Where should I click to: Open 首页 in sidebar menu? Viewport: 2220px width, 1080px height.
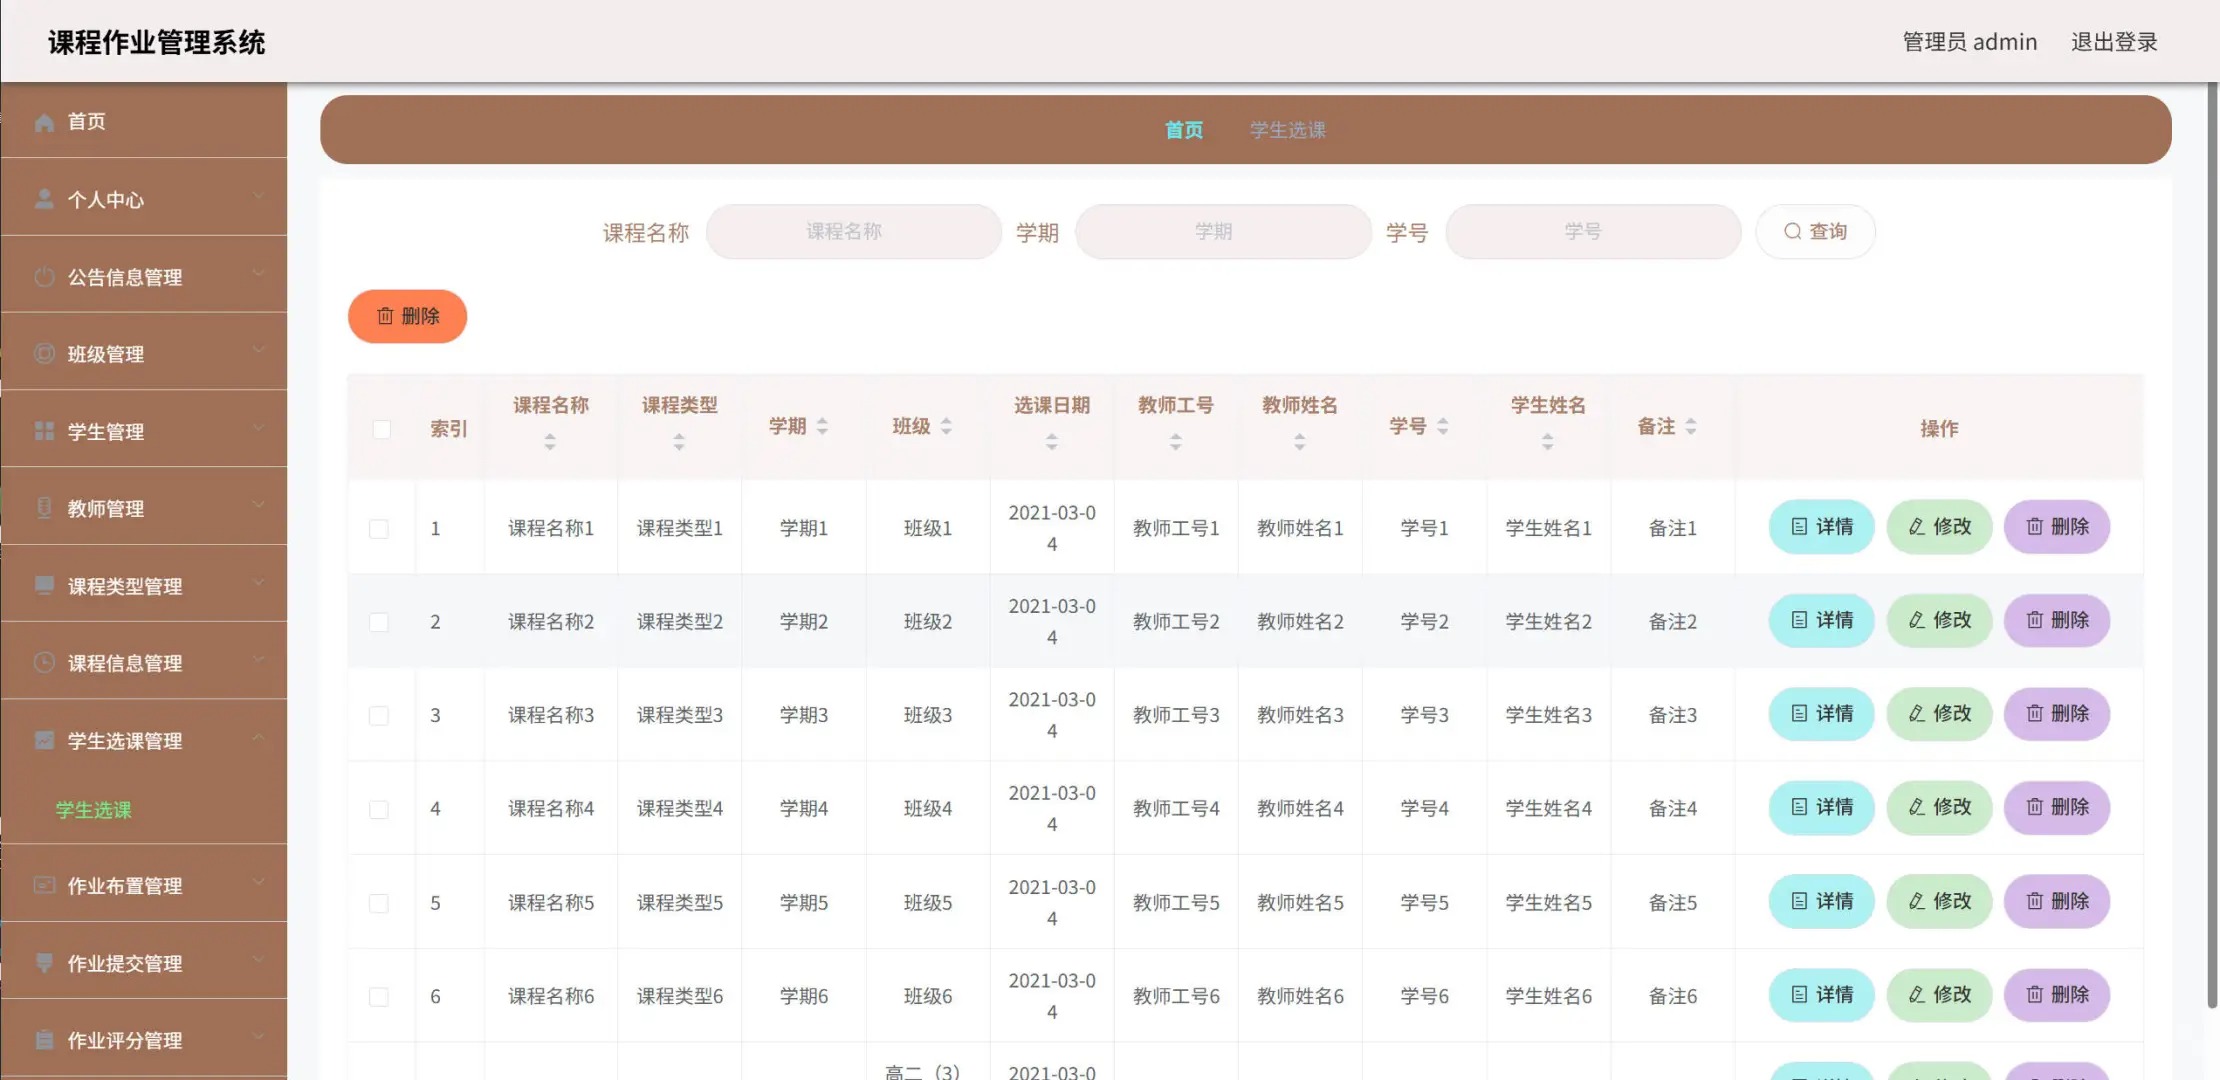(x=144, y=121)
